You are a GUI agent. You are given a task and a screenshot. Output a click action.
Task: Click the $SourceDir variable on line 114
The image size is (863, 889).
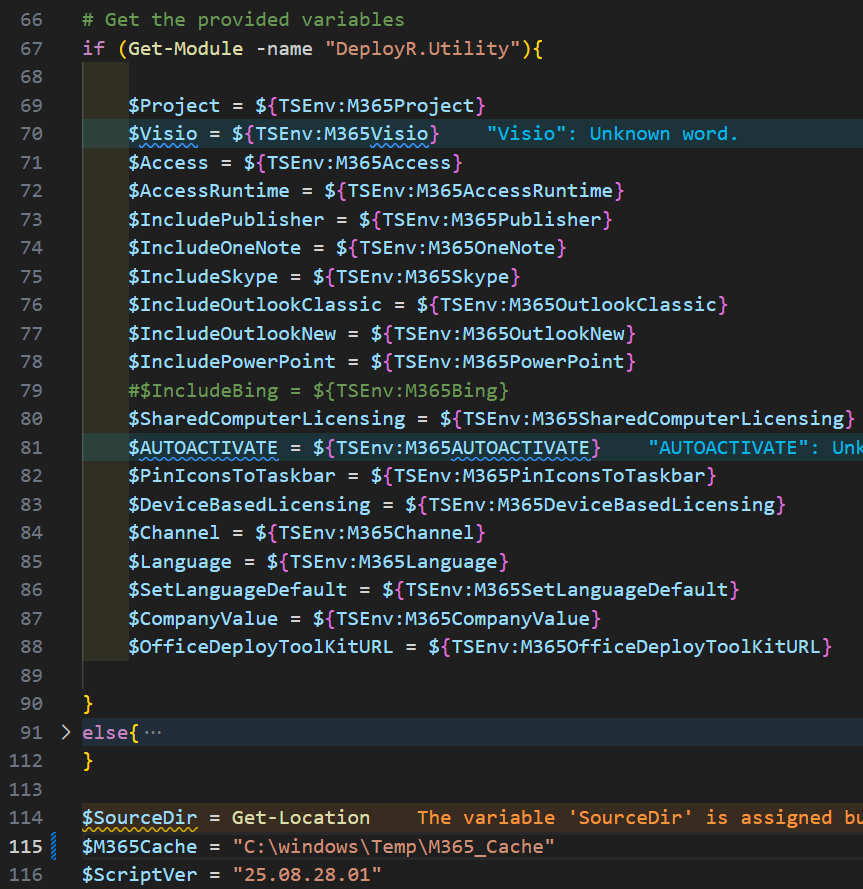pos(139,818)
